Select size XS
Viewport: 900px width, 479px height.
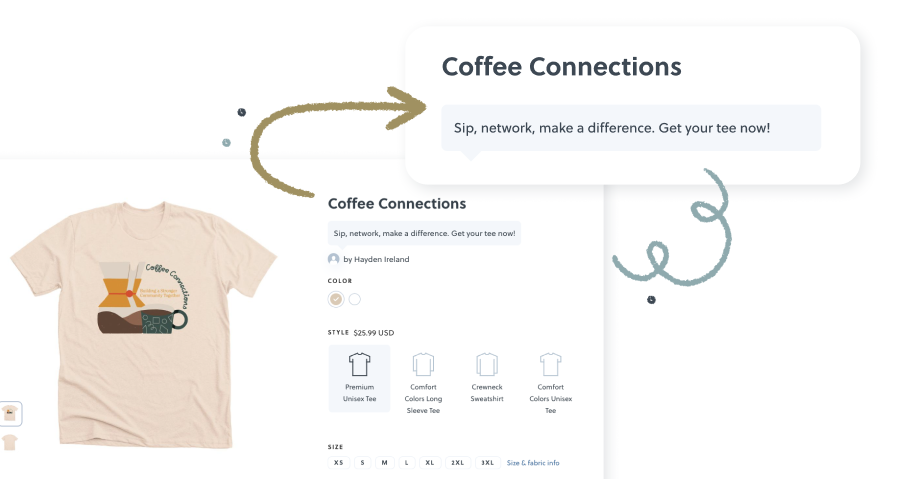pyautogui.click(x=339, y=462)
